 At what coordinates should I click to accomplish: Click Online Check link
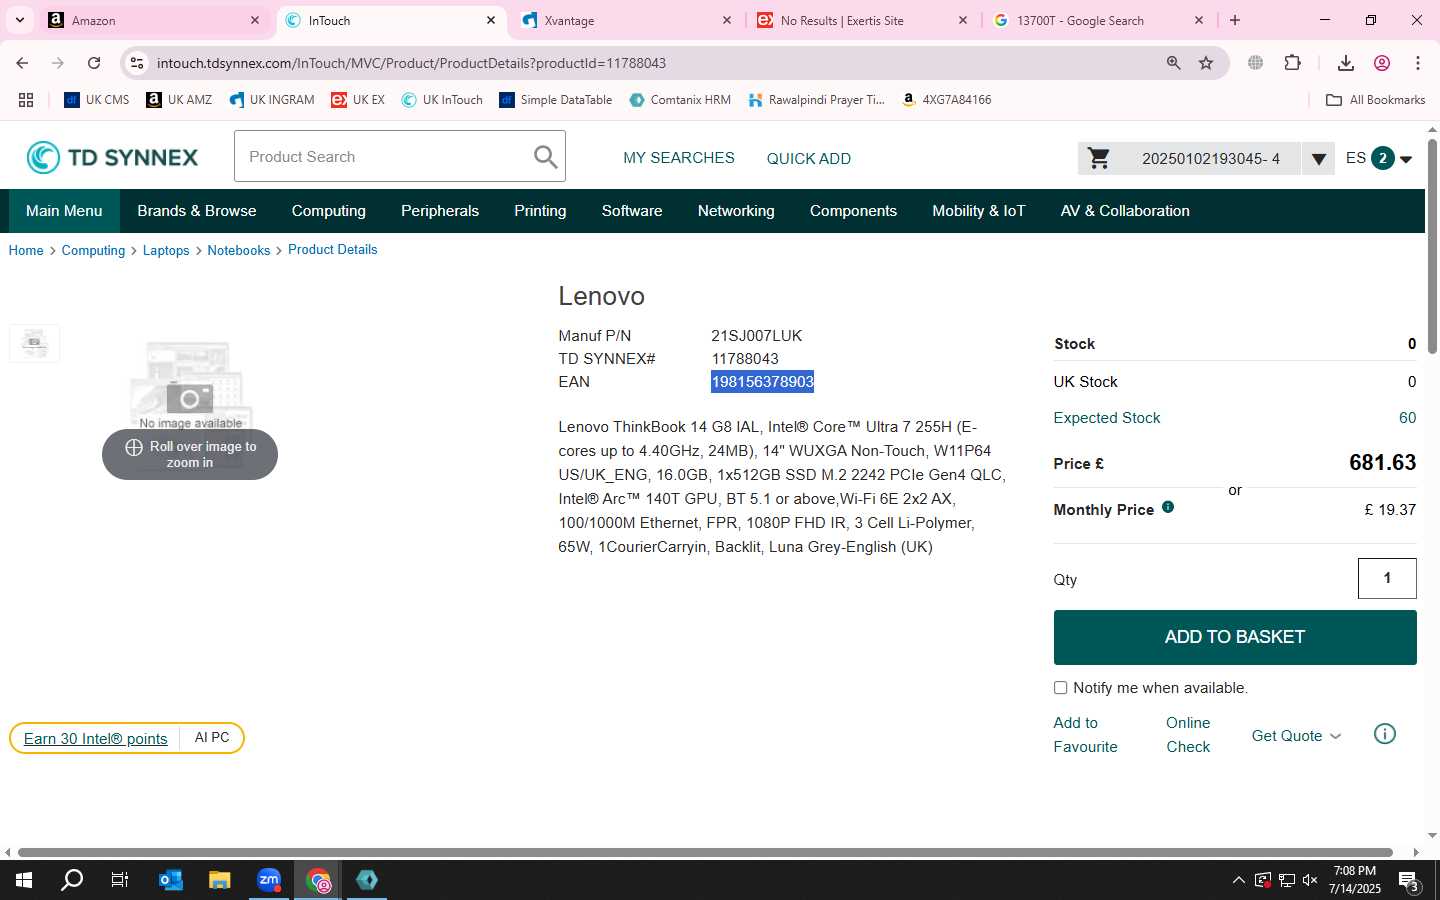[x=1188, y=735]
